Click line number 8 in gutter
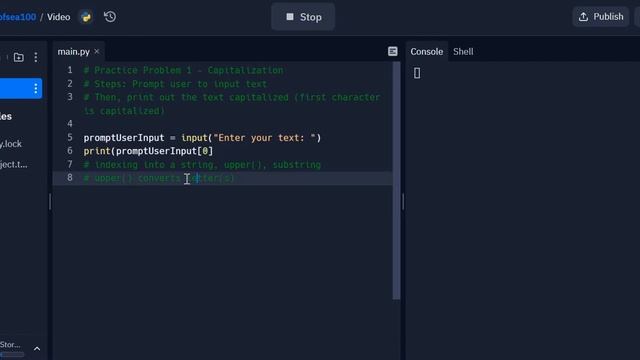This screenshot has height=360, width=640. pos(70,178)
